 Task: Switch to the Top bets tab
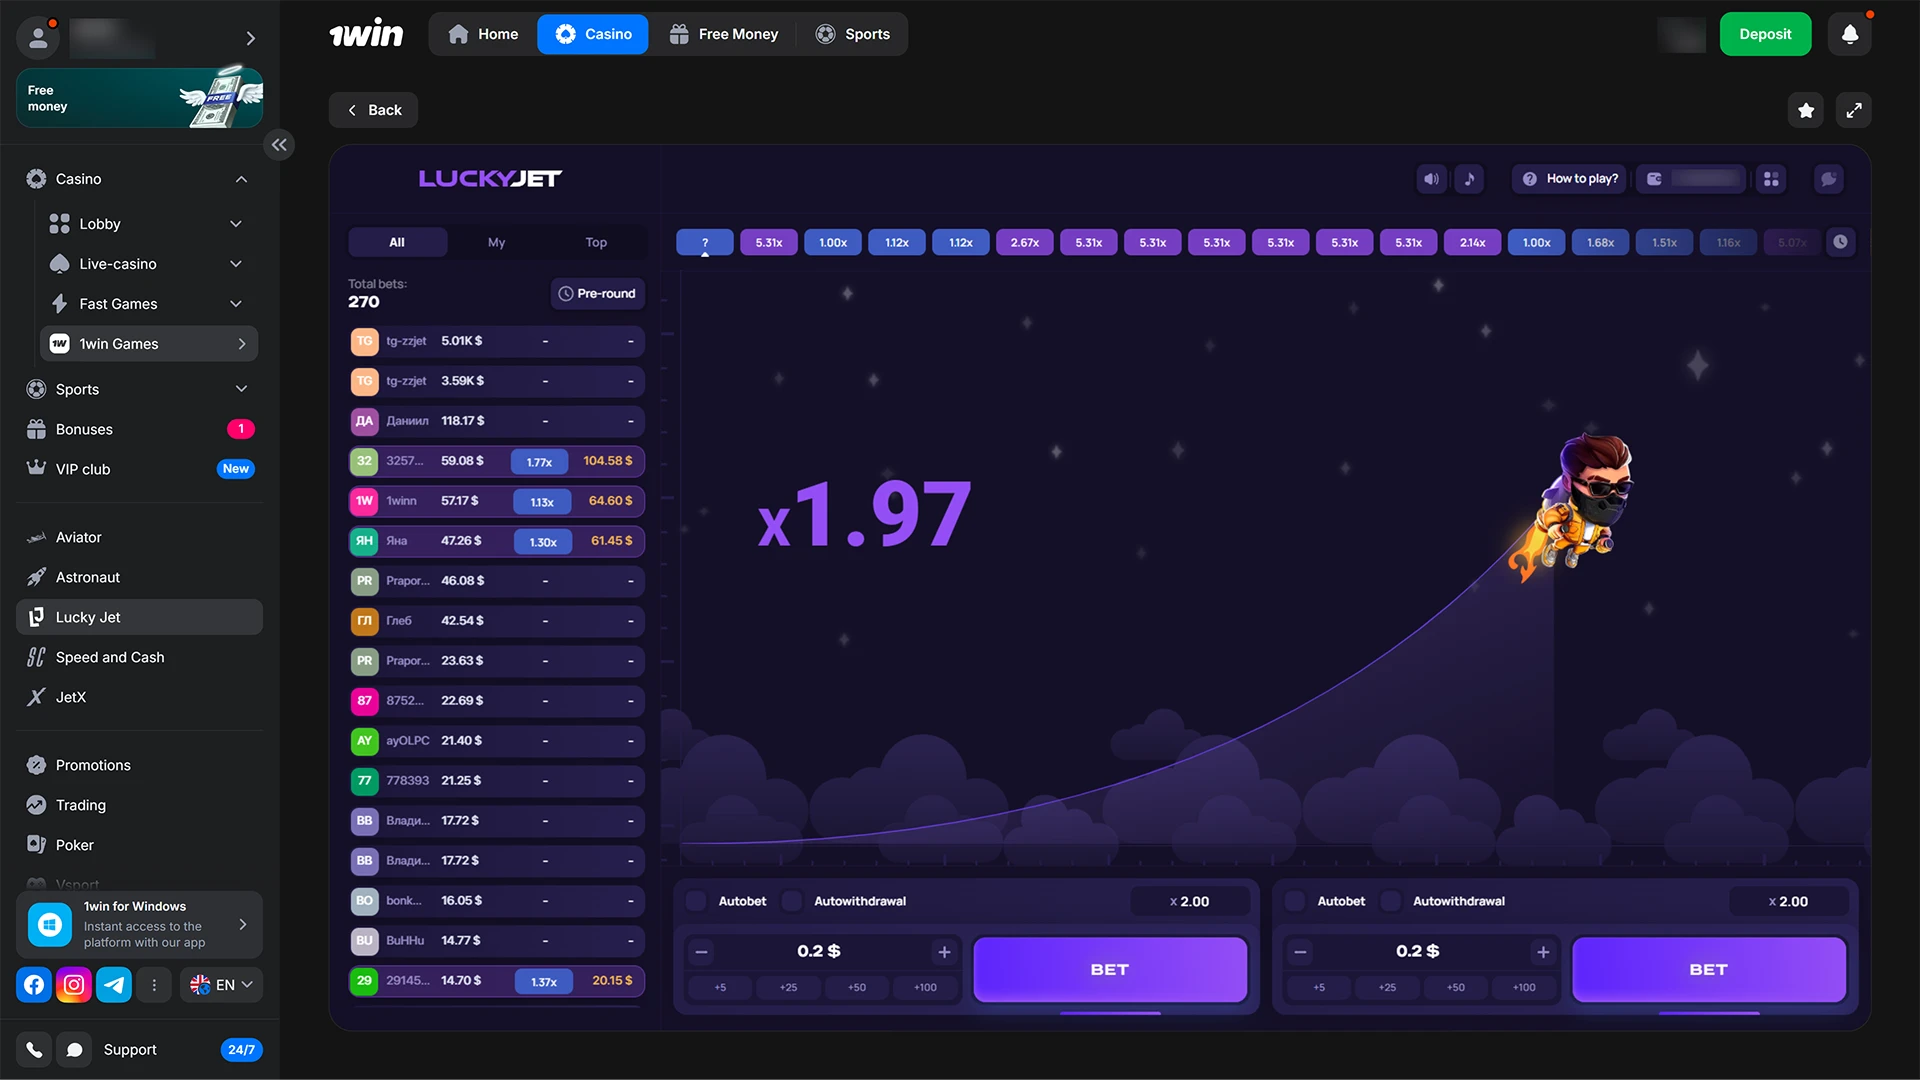click(596, 242)
